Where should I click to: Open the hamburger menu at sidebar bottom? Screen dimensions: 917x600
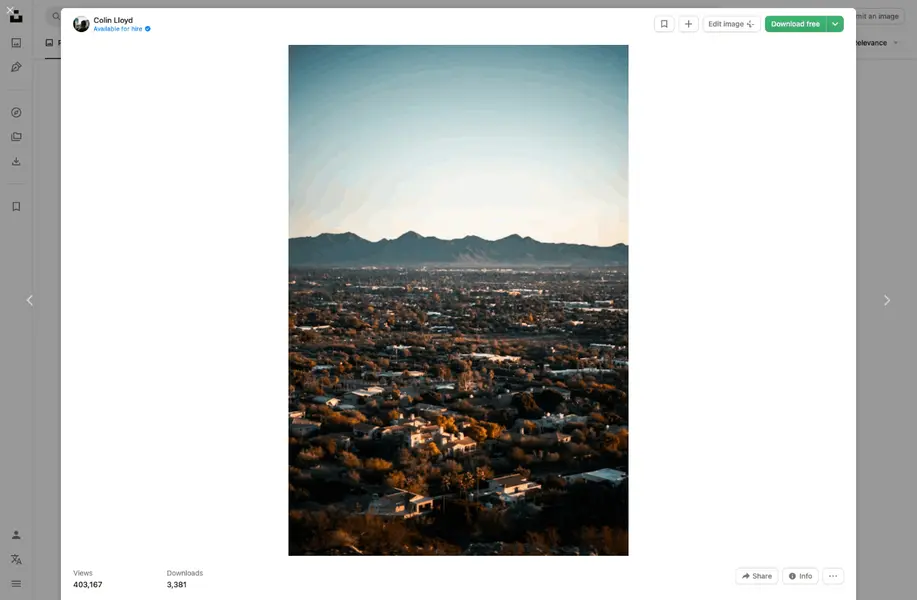[x=15, y=583]
